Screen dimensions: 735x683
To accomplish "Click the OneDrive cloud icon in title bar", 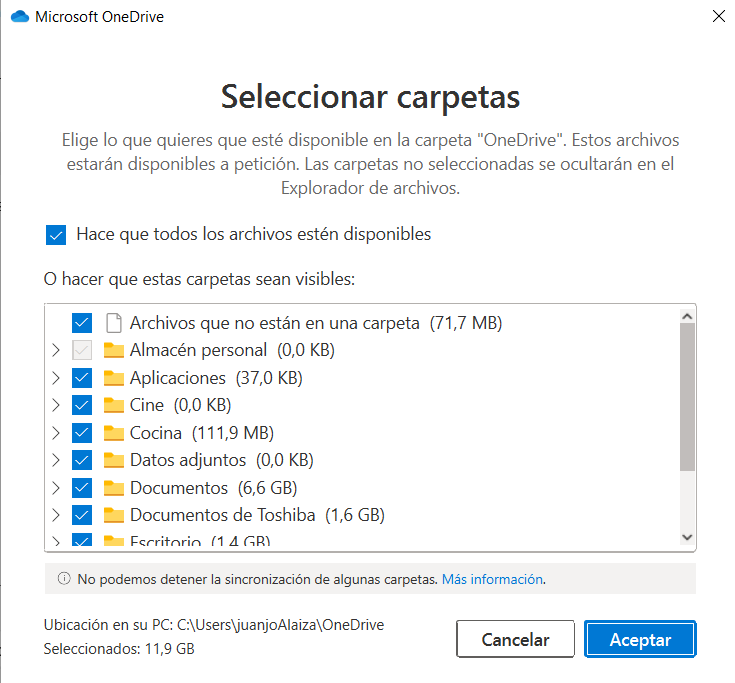I will coord(20,16).
